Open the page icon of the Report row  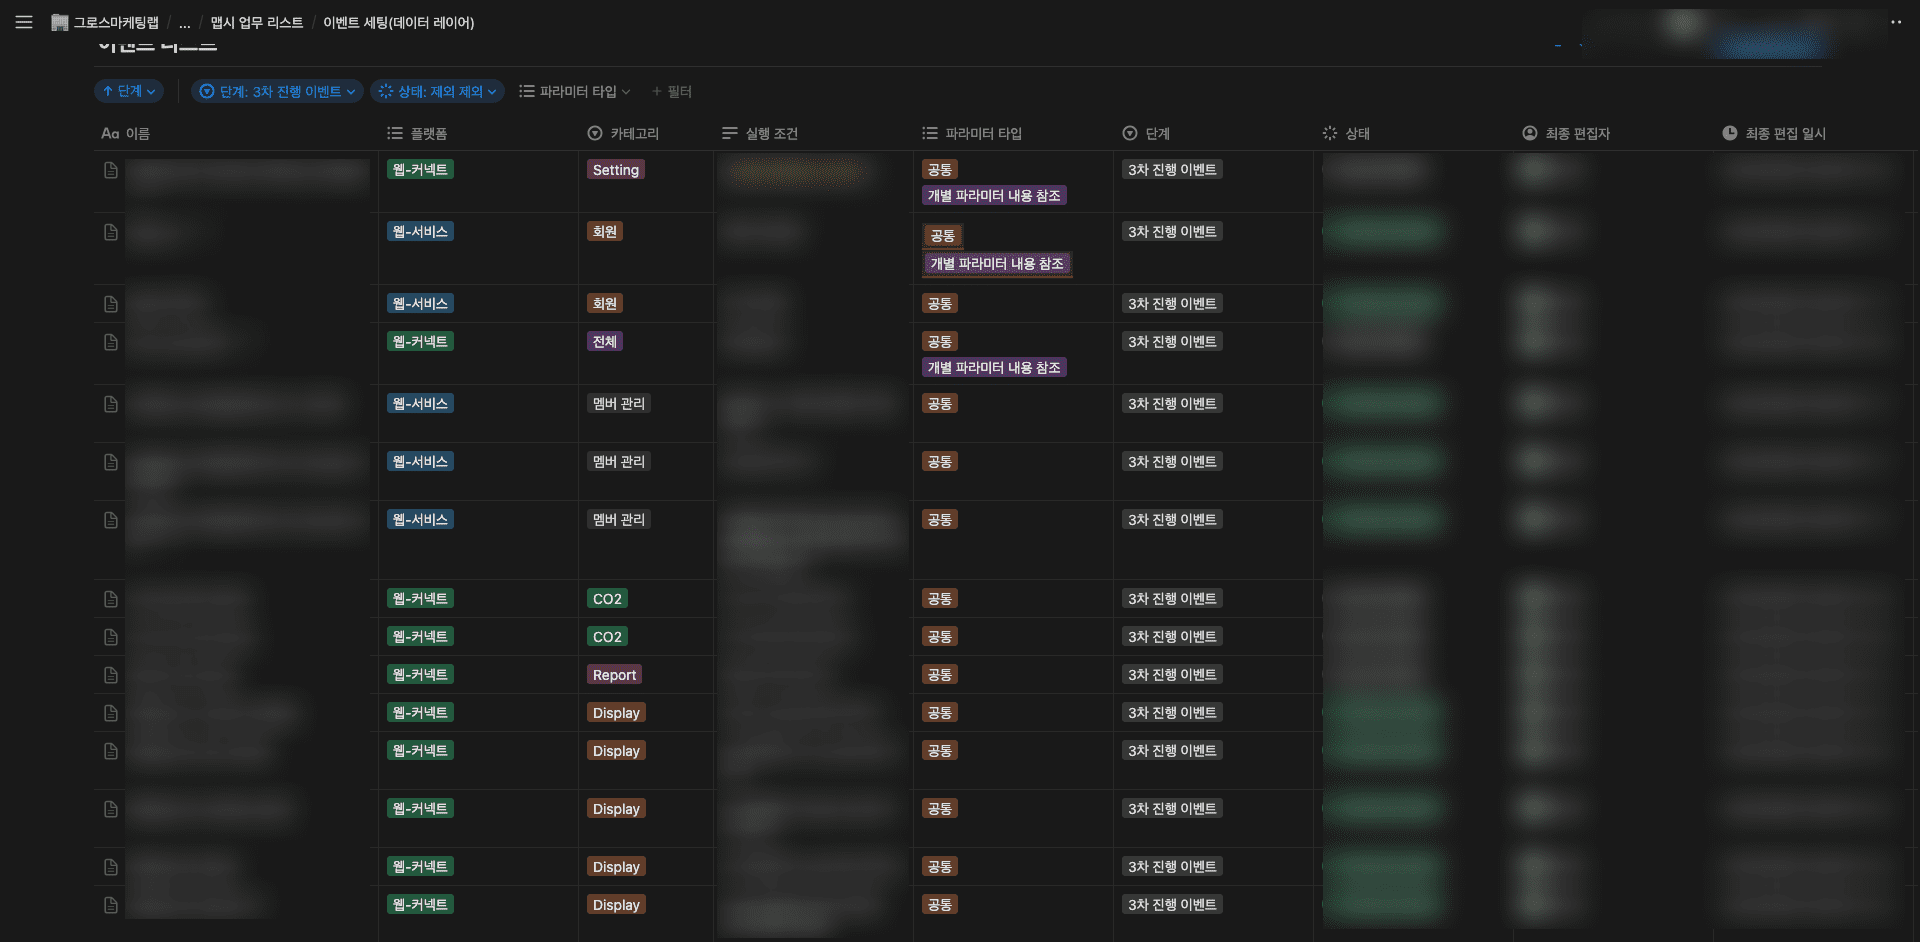[x=111, y=675]
